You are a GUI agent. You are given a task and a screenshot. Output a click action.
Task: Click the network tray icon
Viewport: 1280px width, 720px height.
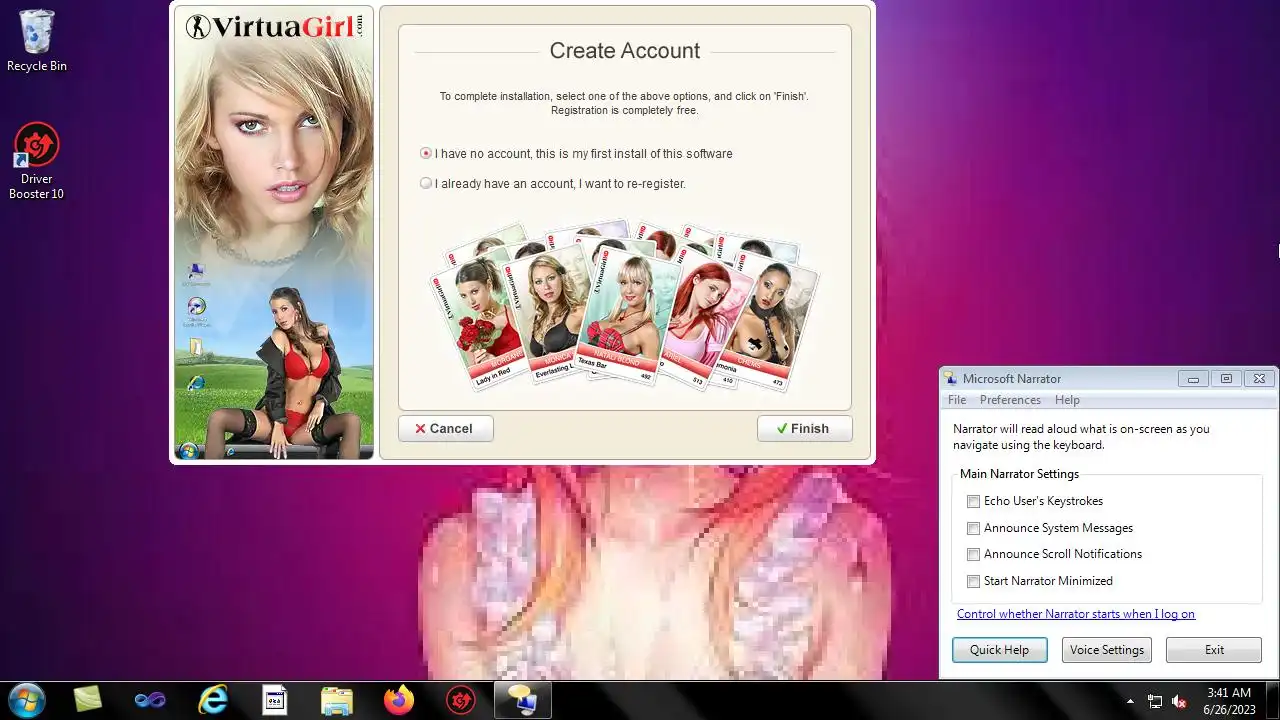pos(1155,702)
